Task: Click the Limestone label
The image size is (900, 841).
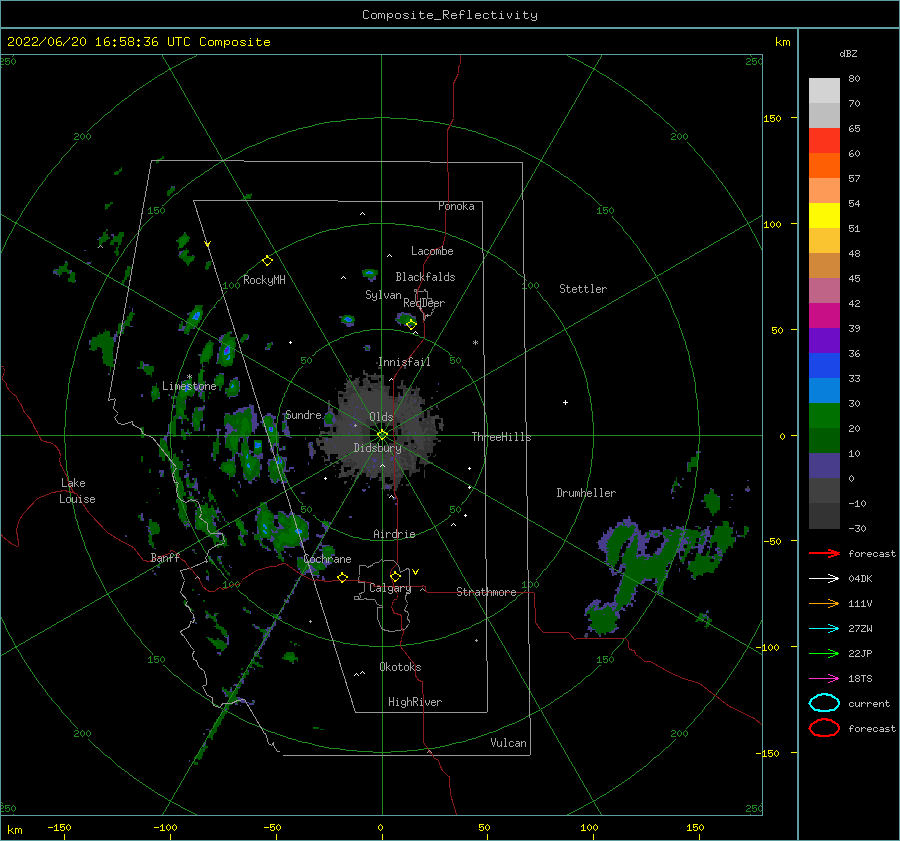Action: coord(189,386)
